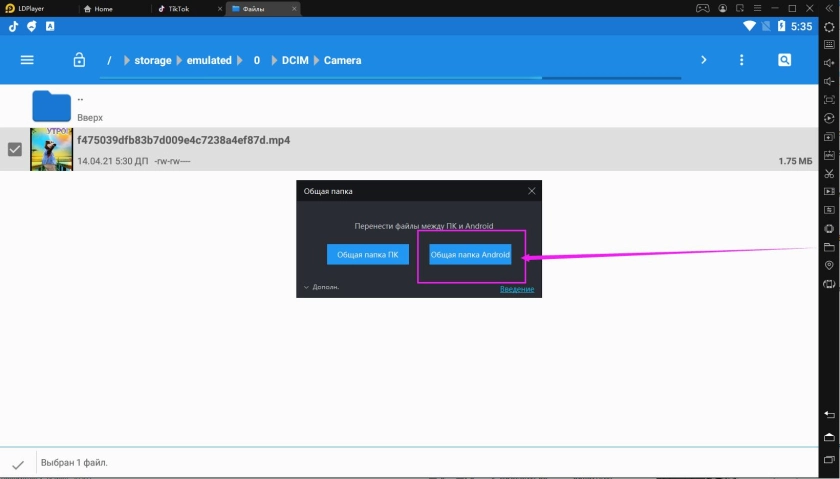Click the Общая папка ПК button
Viewport: 840px width, 479px height.
click(x=367, y=255)
